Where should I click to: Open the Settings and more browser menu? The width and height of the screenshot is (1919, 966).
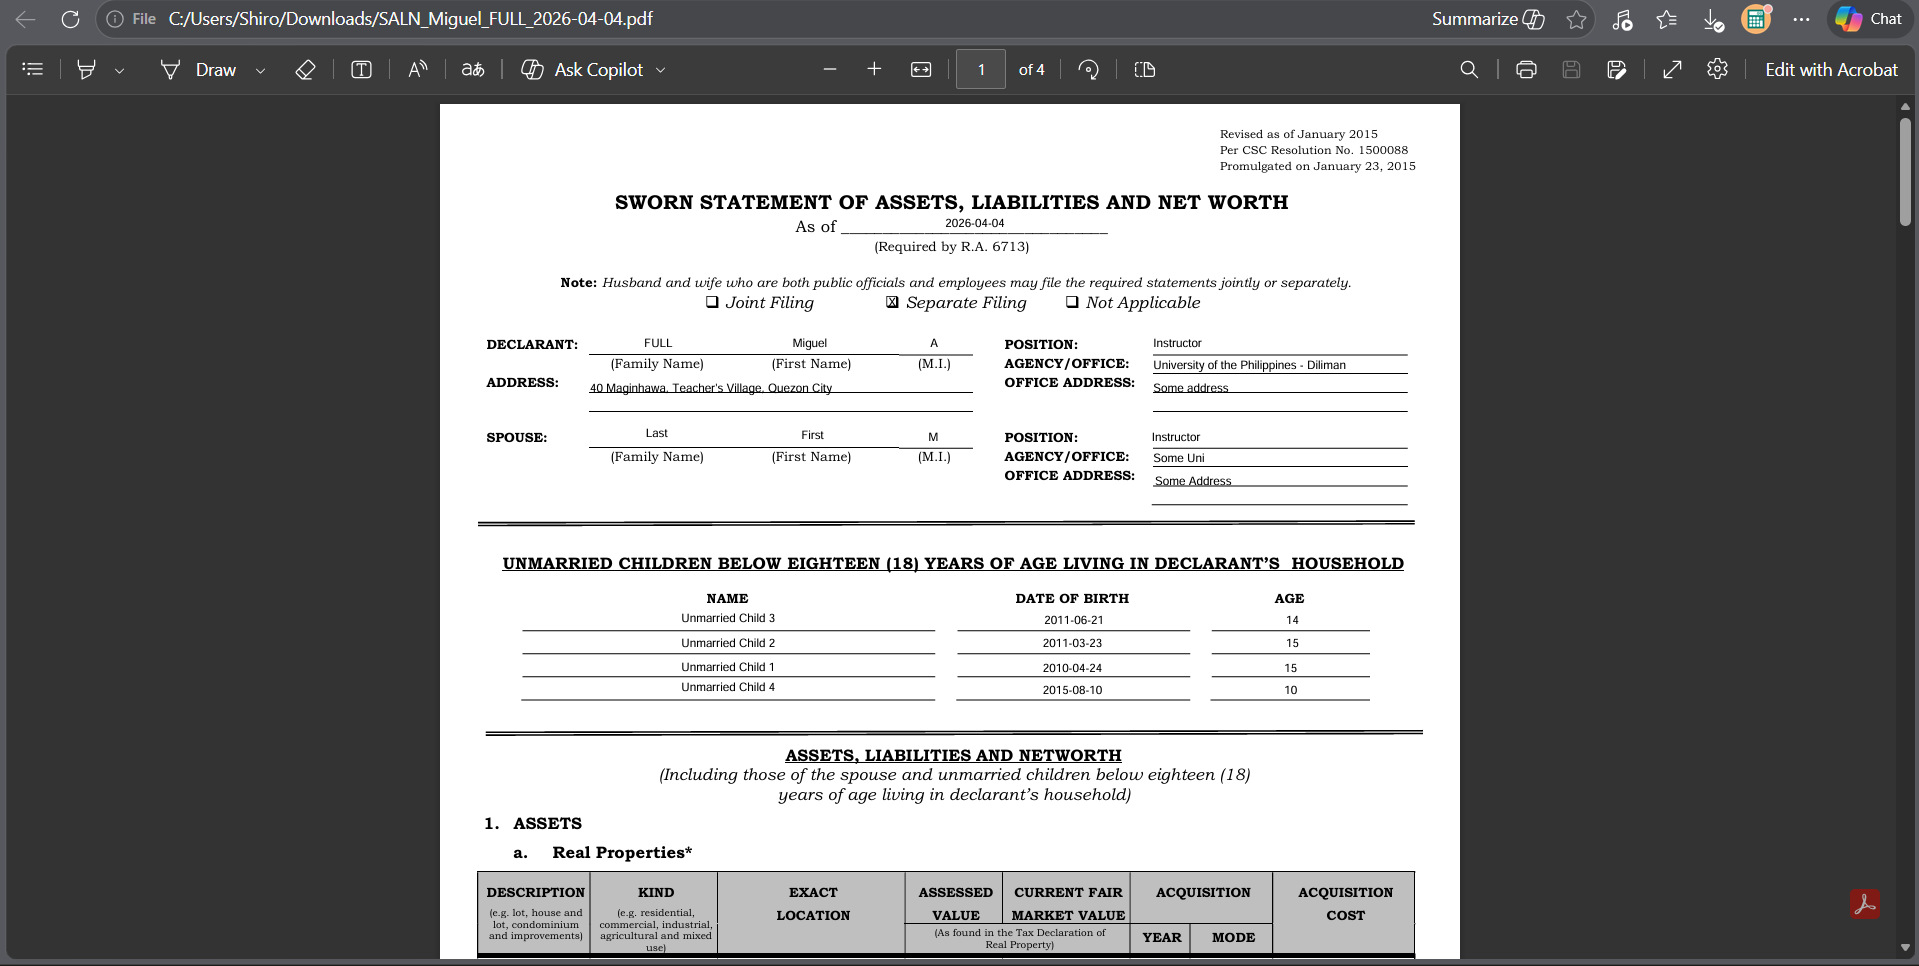[x=1802, y=19]
